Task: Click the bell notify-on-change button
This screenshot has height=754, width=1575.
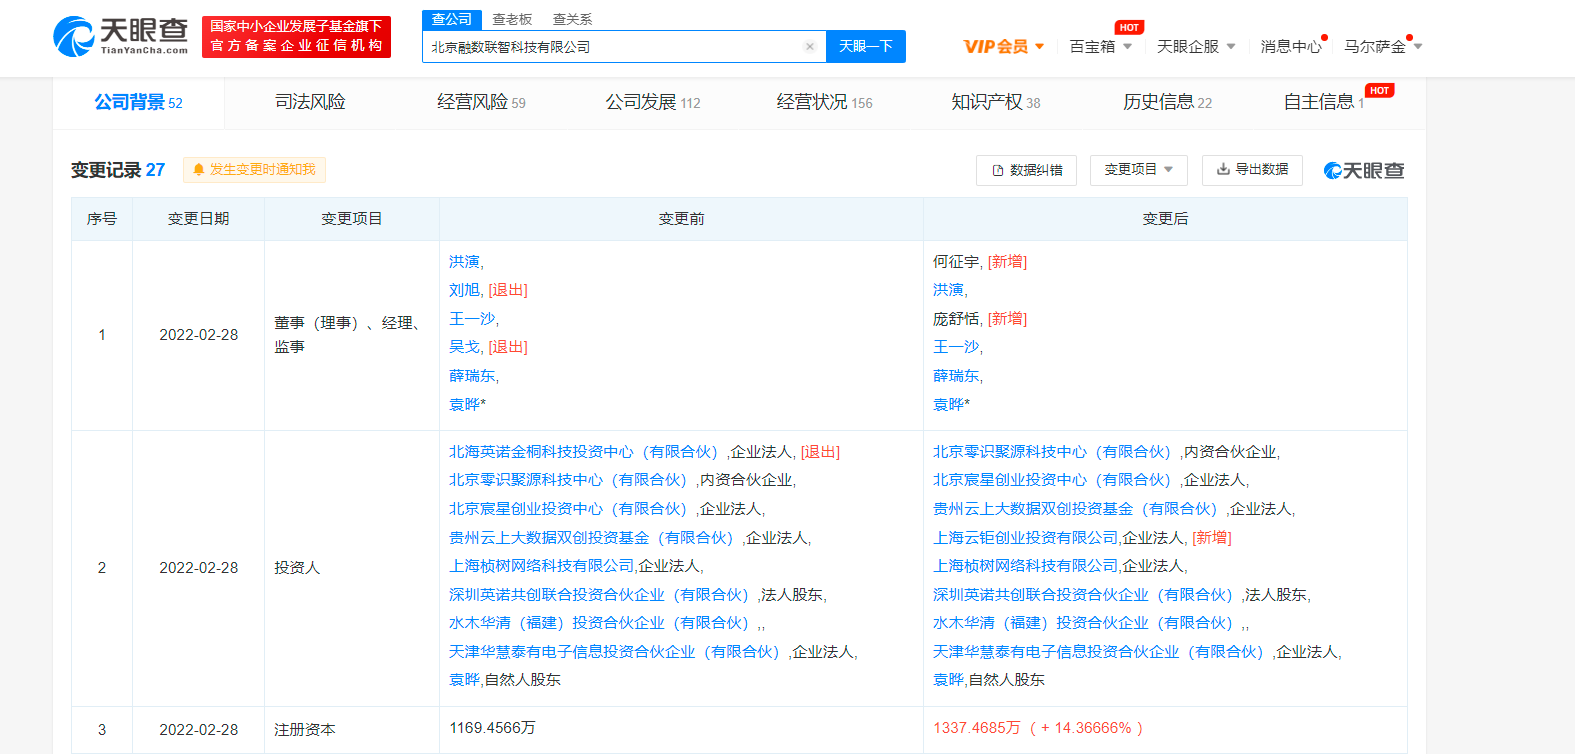Action: (254, 170)
